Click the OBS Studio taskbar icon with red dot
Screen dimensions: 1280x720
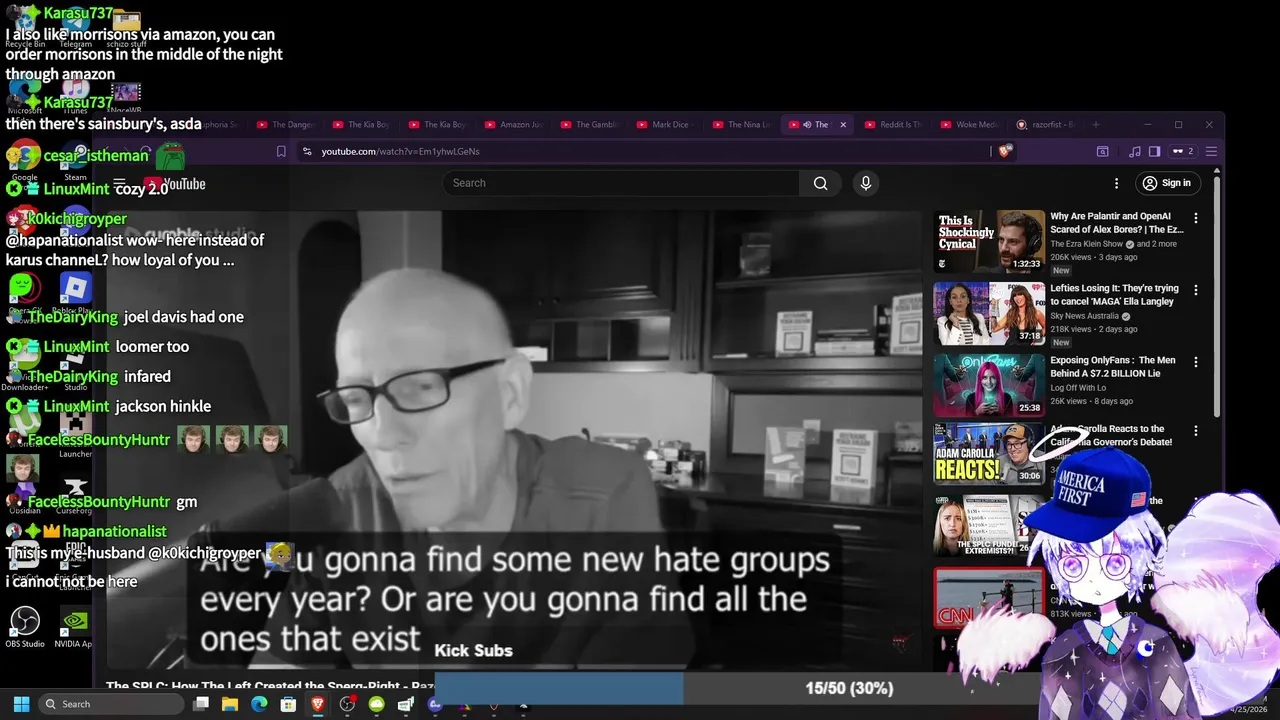coord(347,704)
